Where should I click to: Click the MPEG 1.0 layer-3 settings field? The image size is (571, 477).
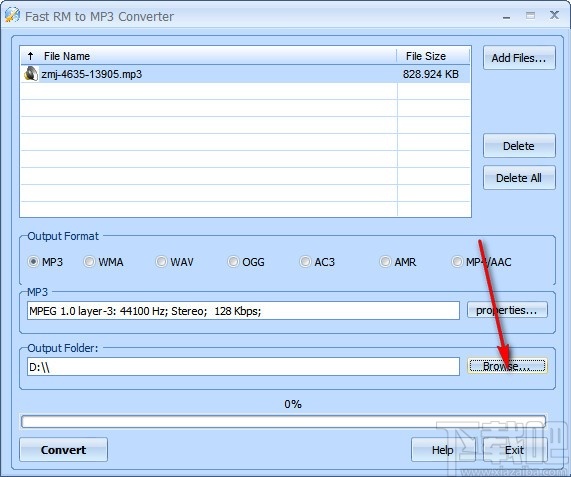pyautogui.click(x=243, y=311)
